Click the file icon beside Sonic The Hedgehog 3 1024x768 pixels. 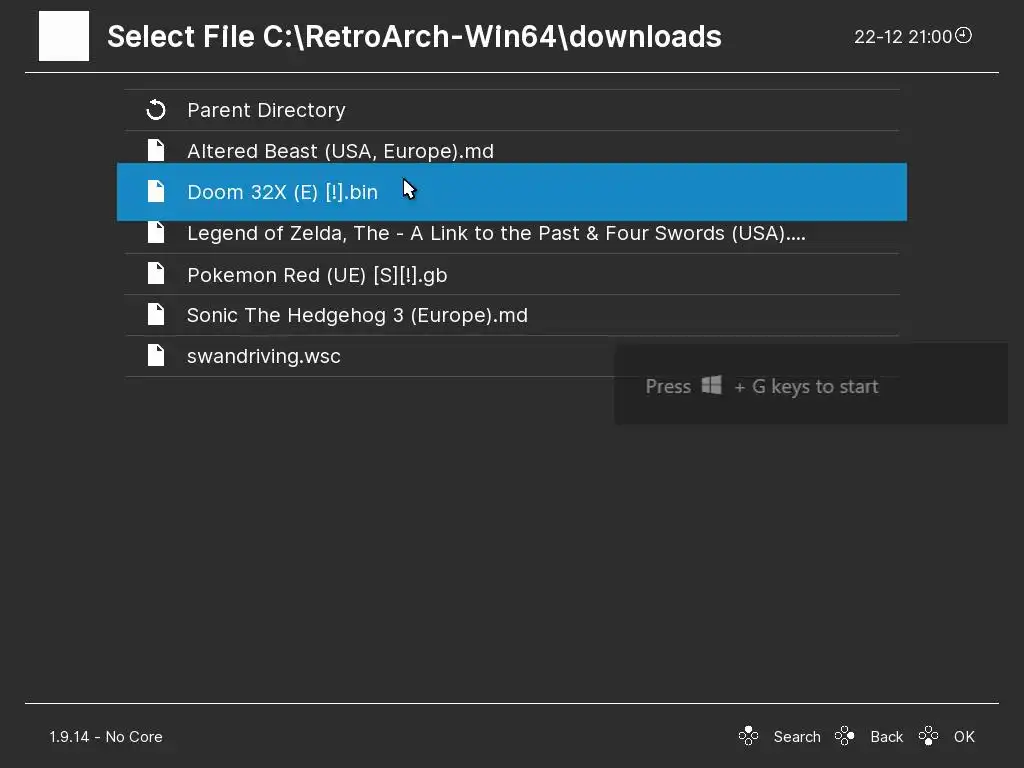155,315
